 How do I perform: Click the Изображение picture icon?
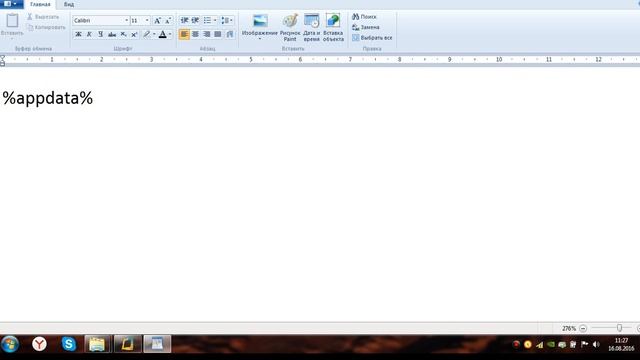pos(260,21)
